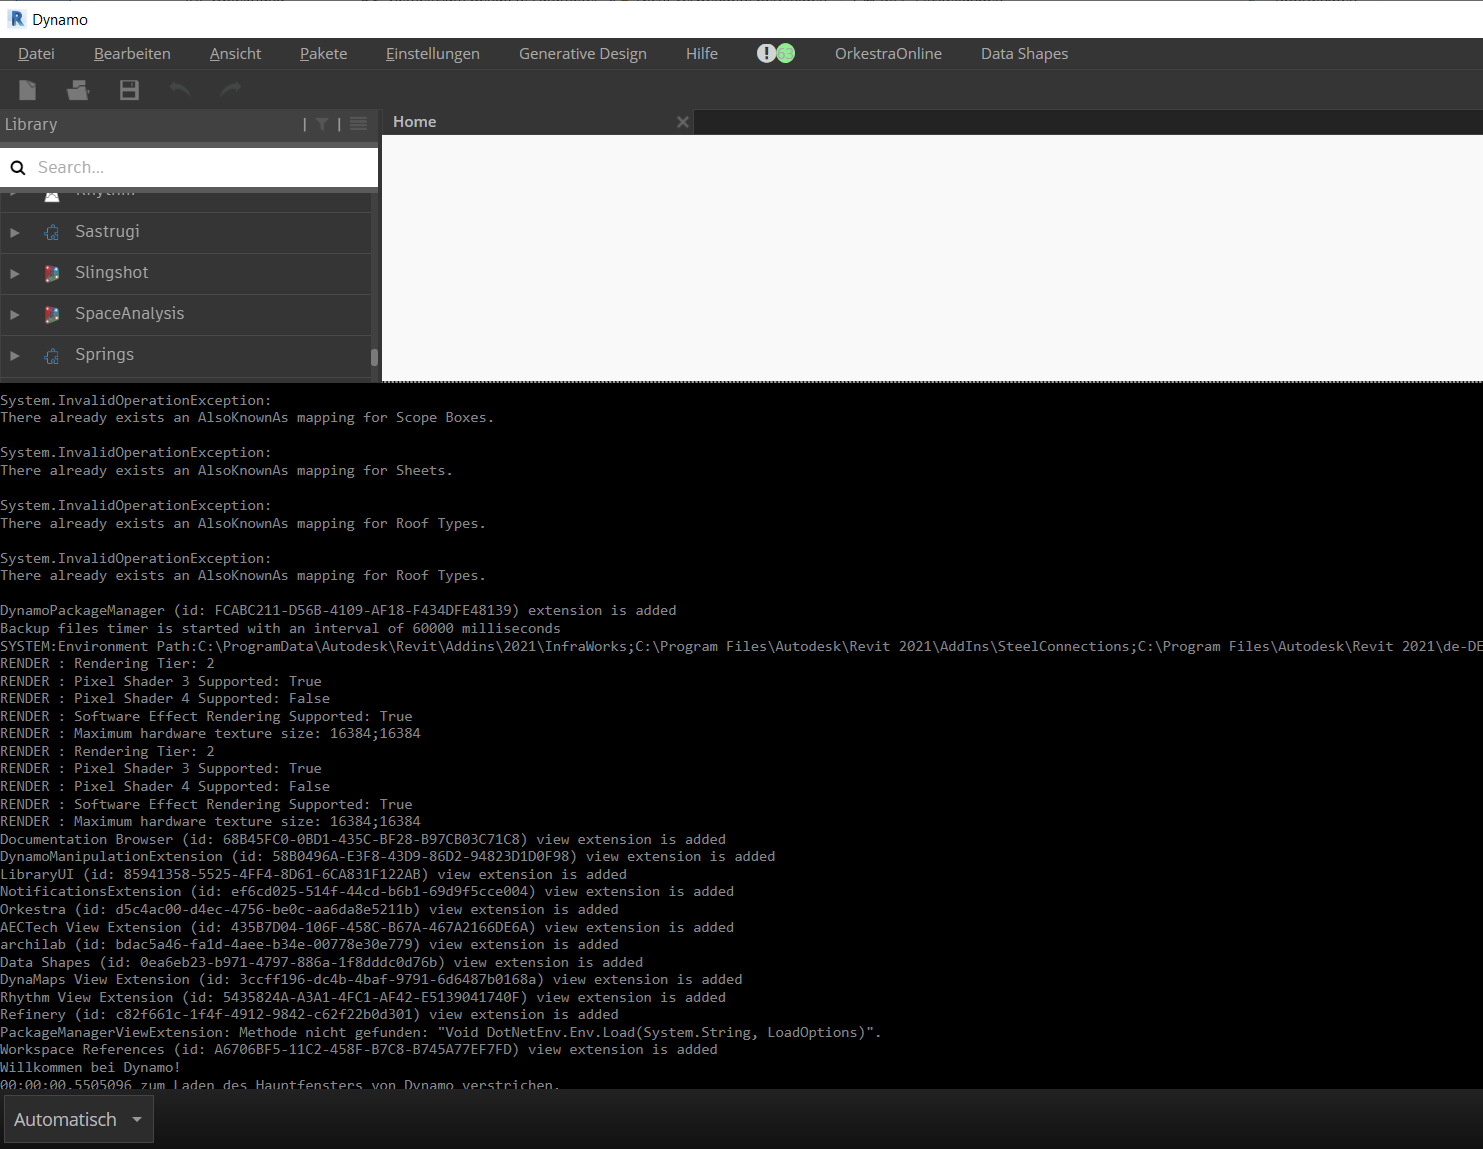Viewport: 1483px width, 1149px height.
Task: Click the Redo arrow icon
Action: point(230,90)
